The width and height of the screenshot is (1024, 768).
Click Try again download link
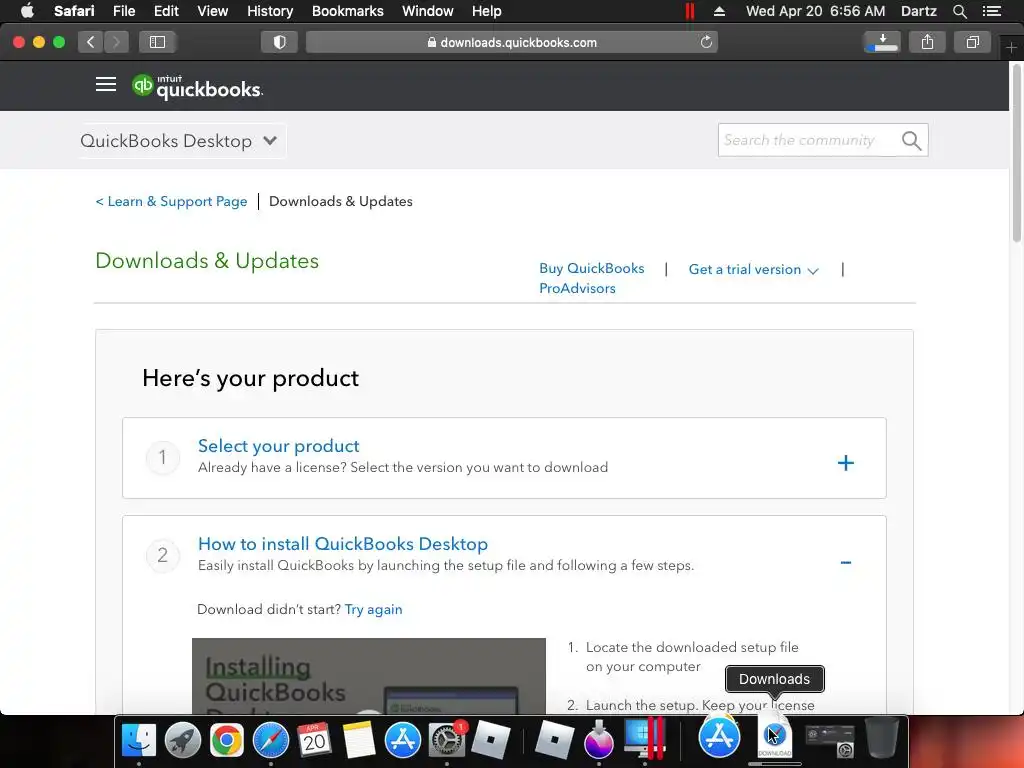374,609
